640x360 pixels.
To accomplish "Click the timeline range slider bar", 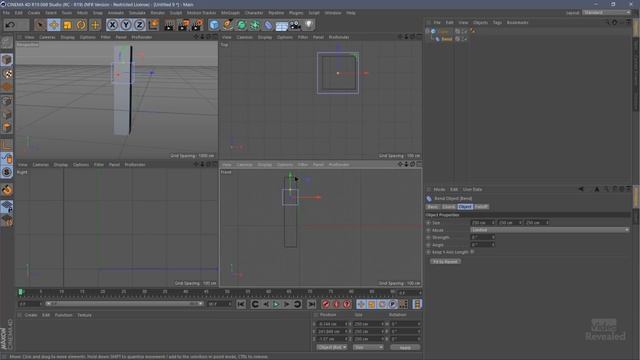I will pos(124,304).
